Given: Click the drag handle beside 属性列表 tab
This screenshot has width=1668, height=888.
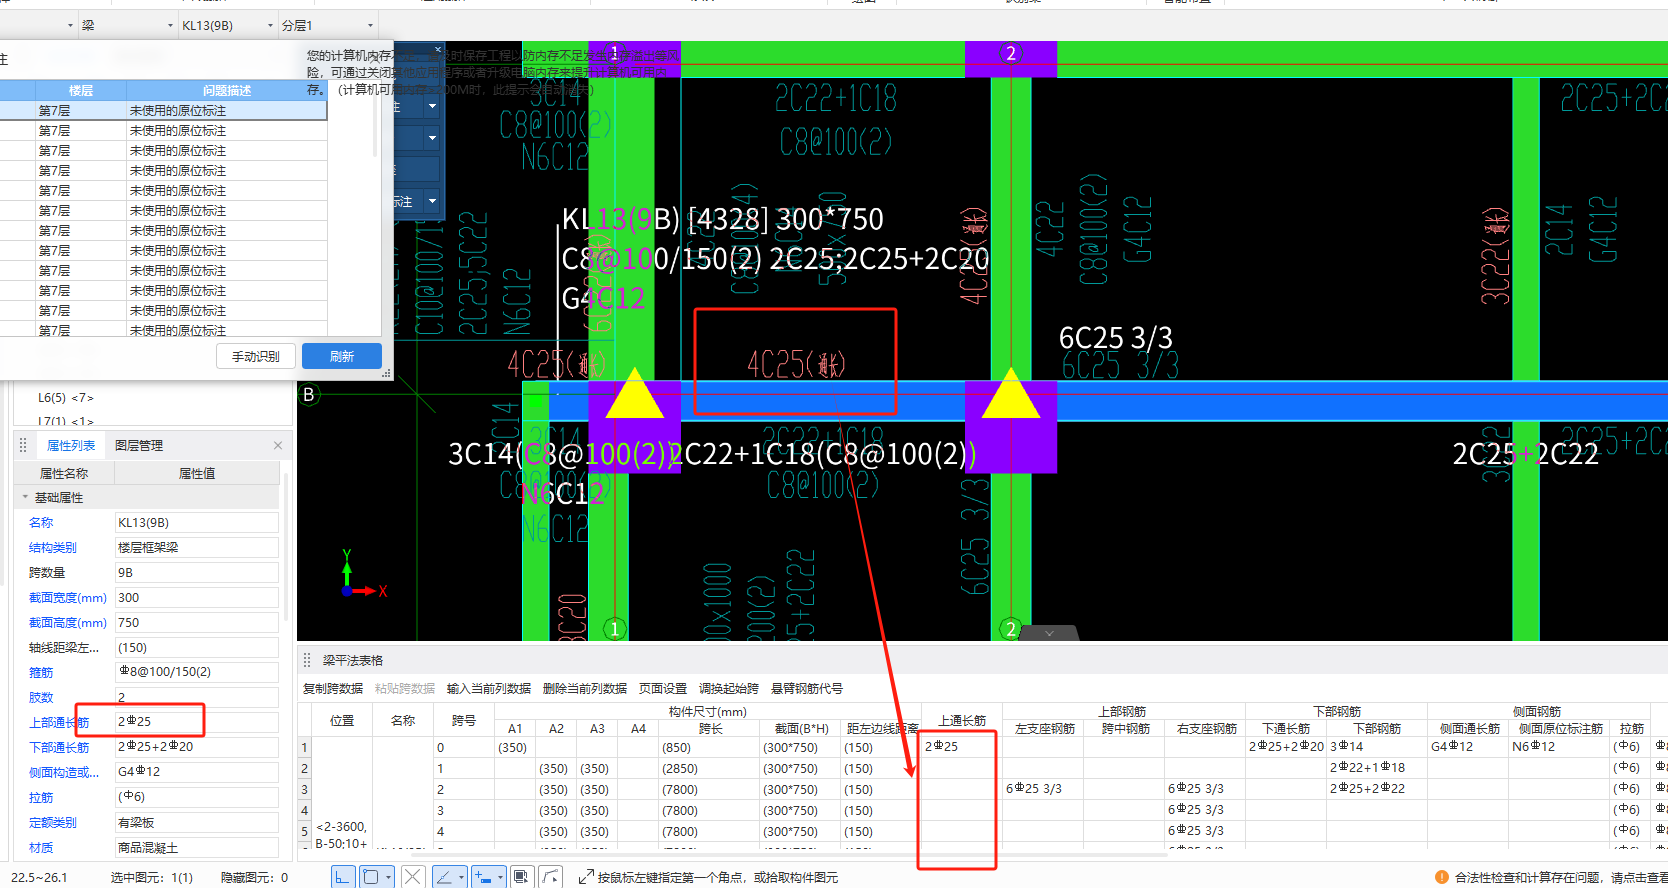Looking at the screenshot, I should click(x=23, y=446).
